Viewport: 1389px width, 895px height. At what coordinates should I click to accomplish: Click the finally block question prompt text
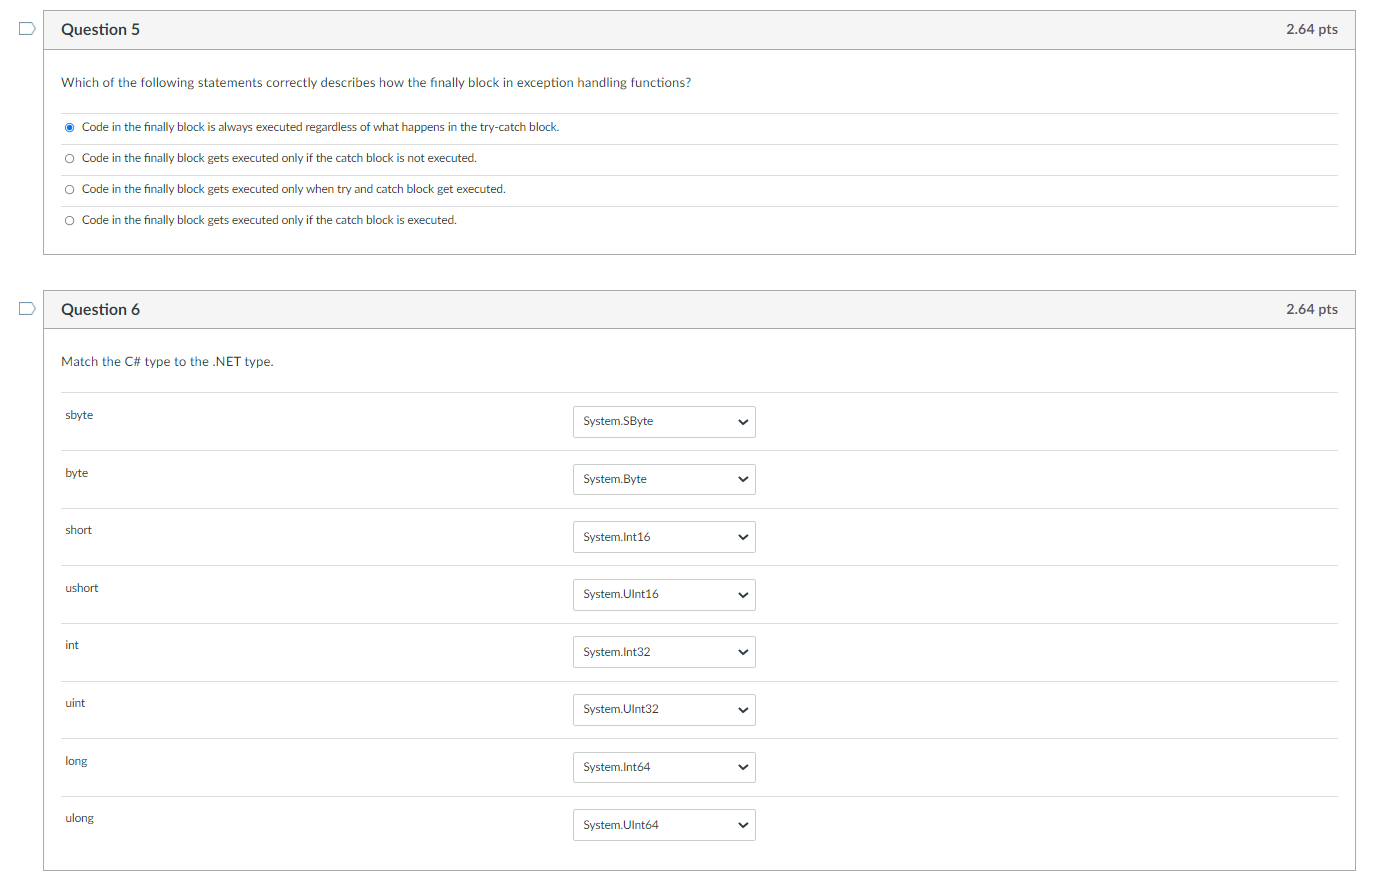click(376, 82)
